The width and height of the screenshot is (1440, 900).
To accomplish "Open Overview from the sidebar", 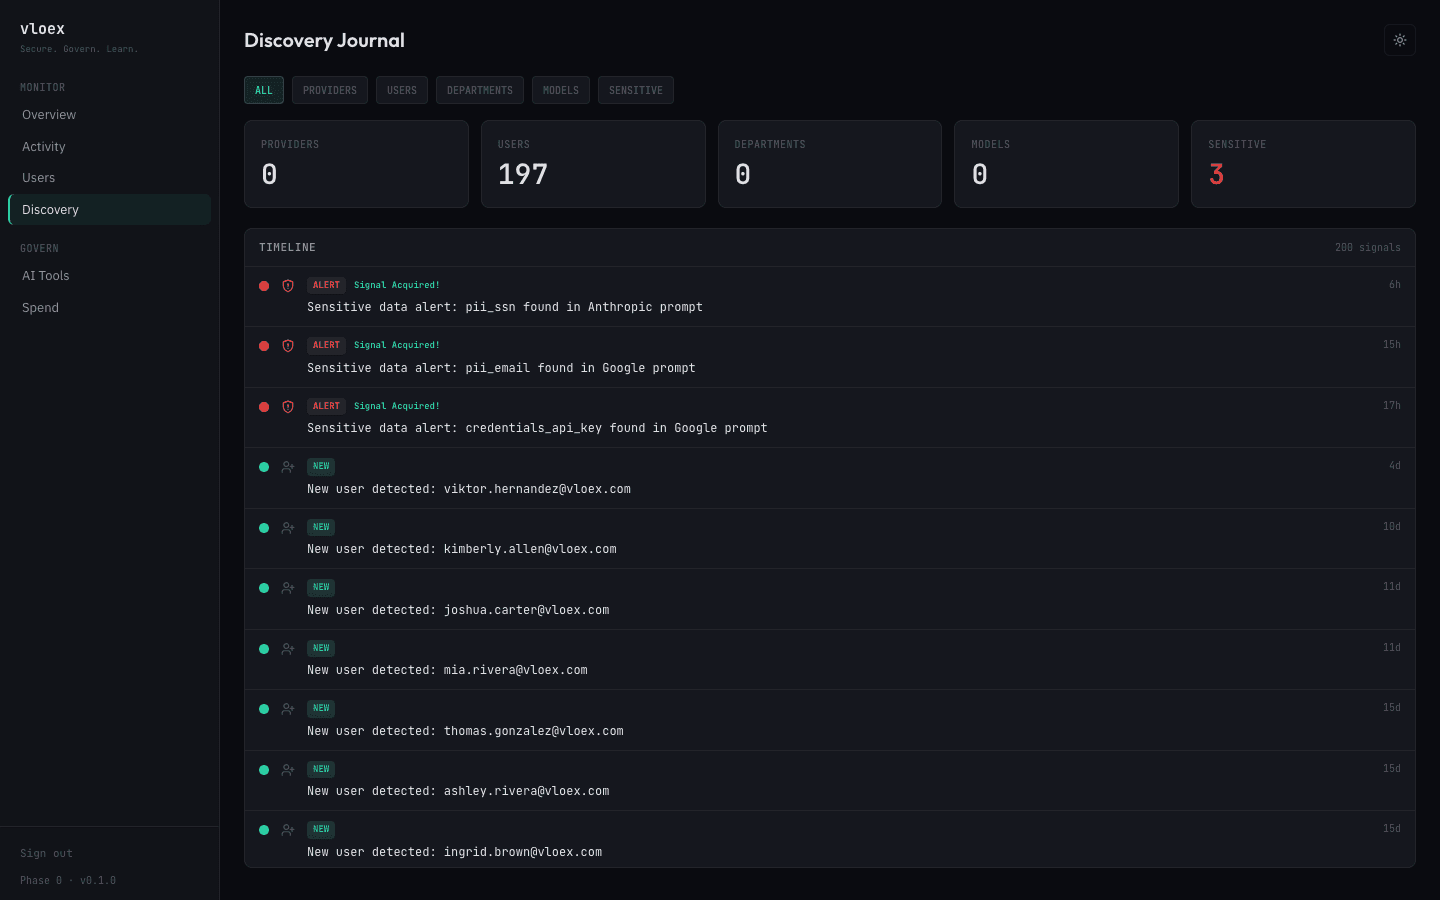I will [x=48, y=114].
